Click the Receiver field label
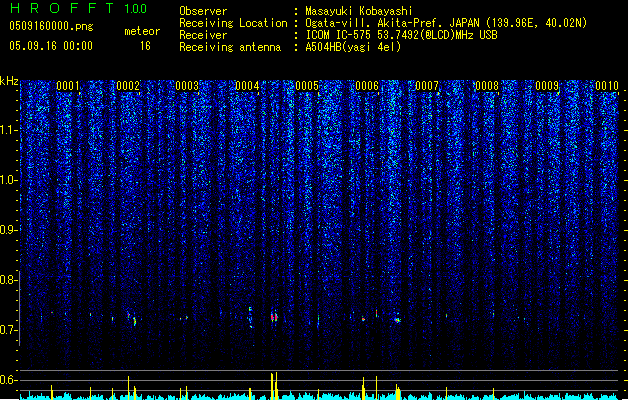This screenshot has width=629, height=400. [203, 35]
